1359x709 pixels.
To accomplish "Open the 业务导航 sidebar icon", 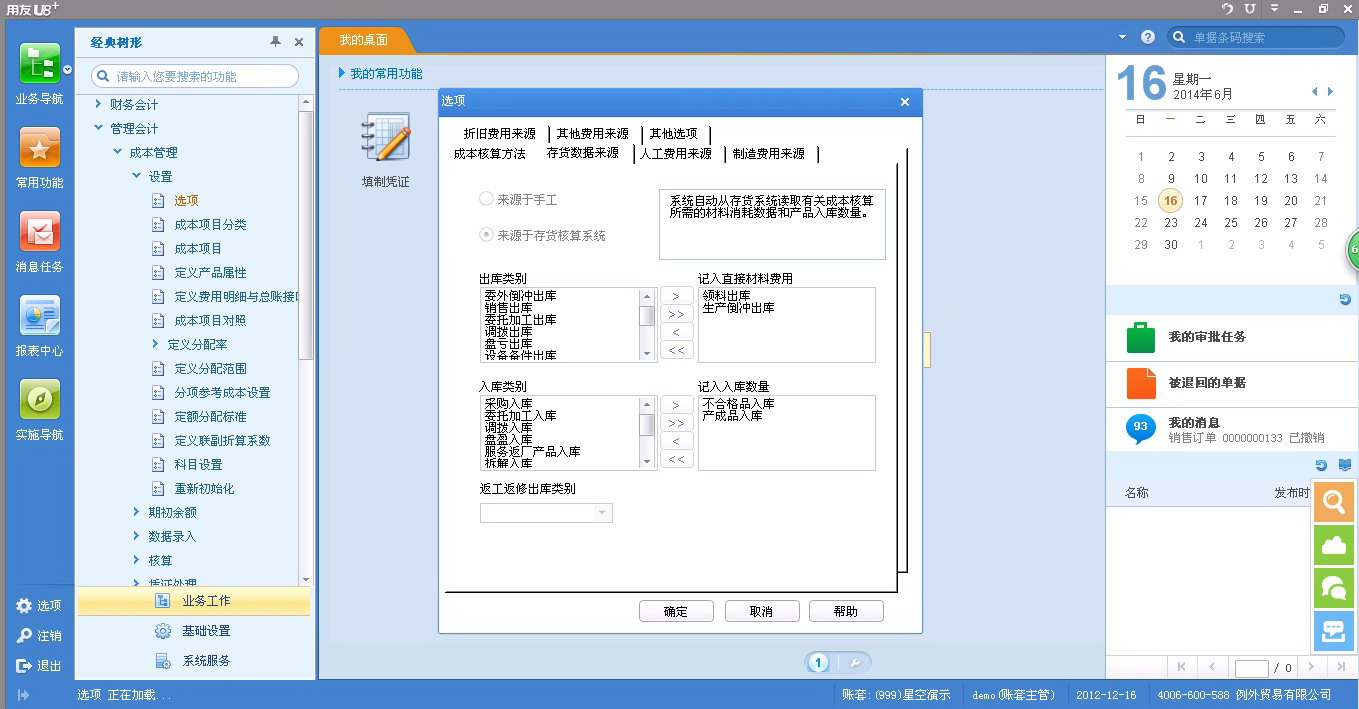I will 40,65.
